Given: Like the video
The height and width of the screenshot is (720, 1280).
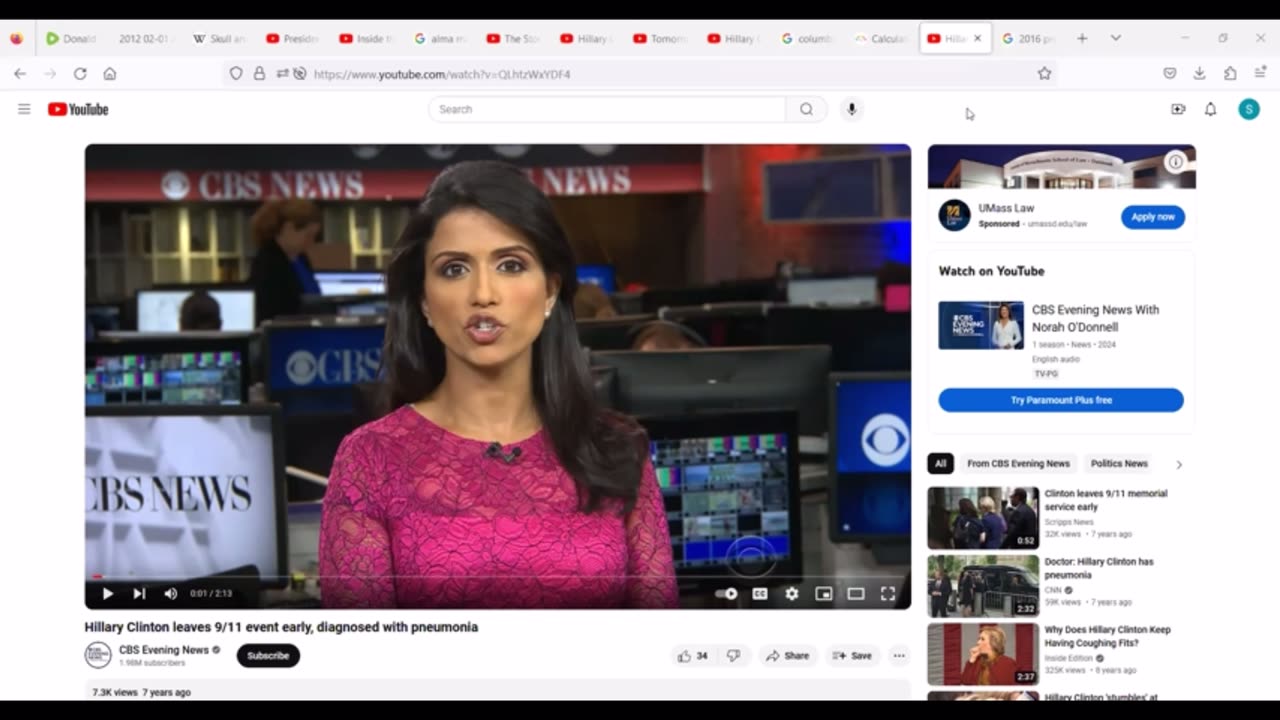Looking at the screenshot, I should pyautogui.click(x=692, y=656).
